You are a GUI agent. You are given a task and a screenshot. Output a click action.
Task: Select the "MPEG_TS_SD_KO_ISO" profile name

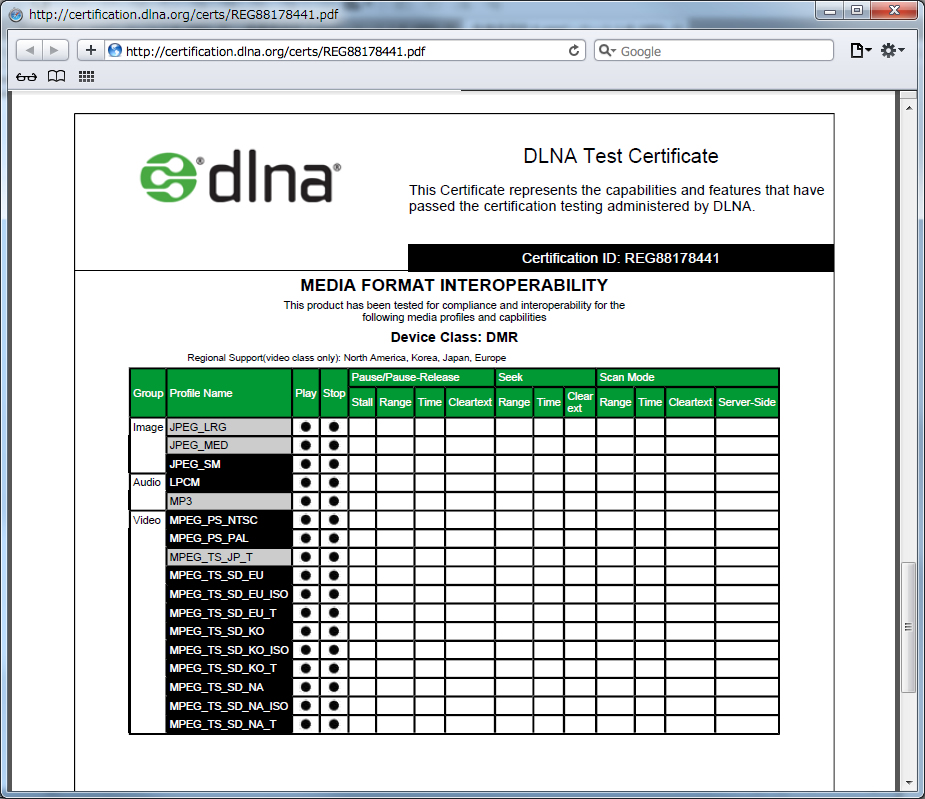point(229,650)
